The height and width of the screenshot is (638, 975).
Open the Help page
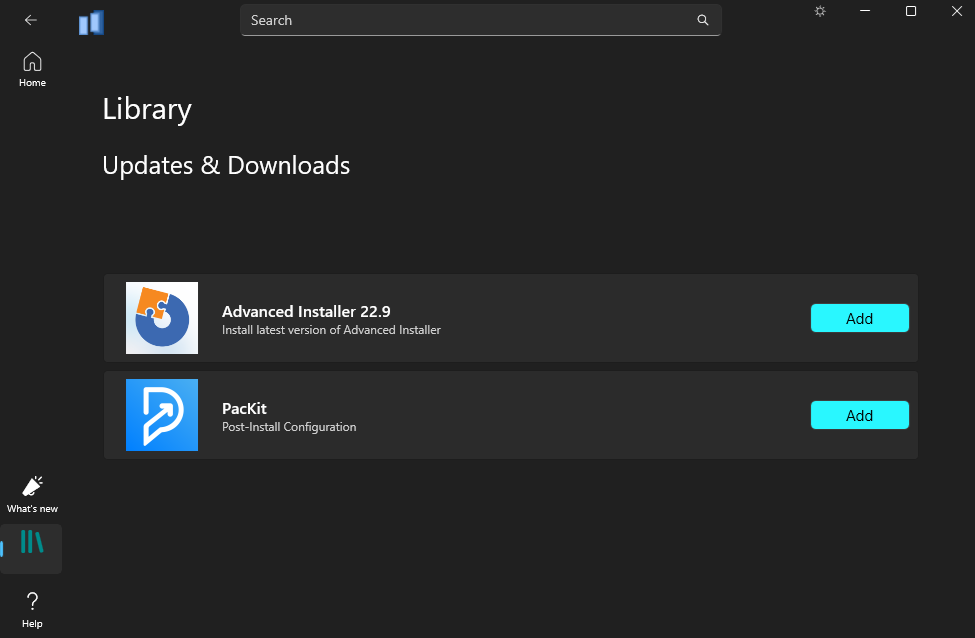(x=32, y=610)
